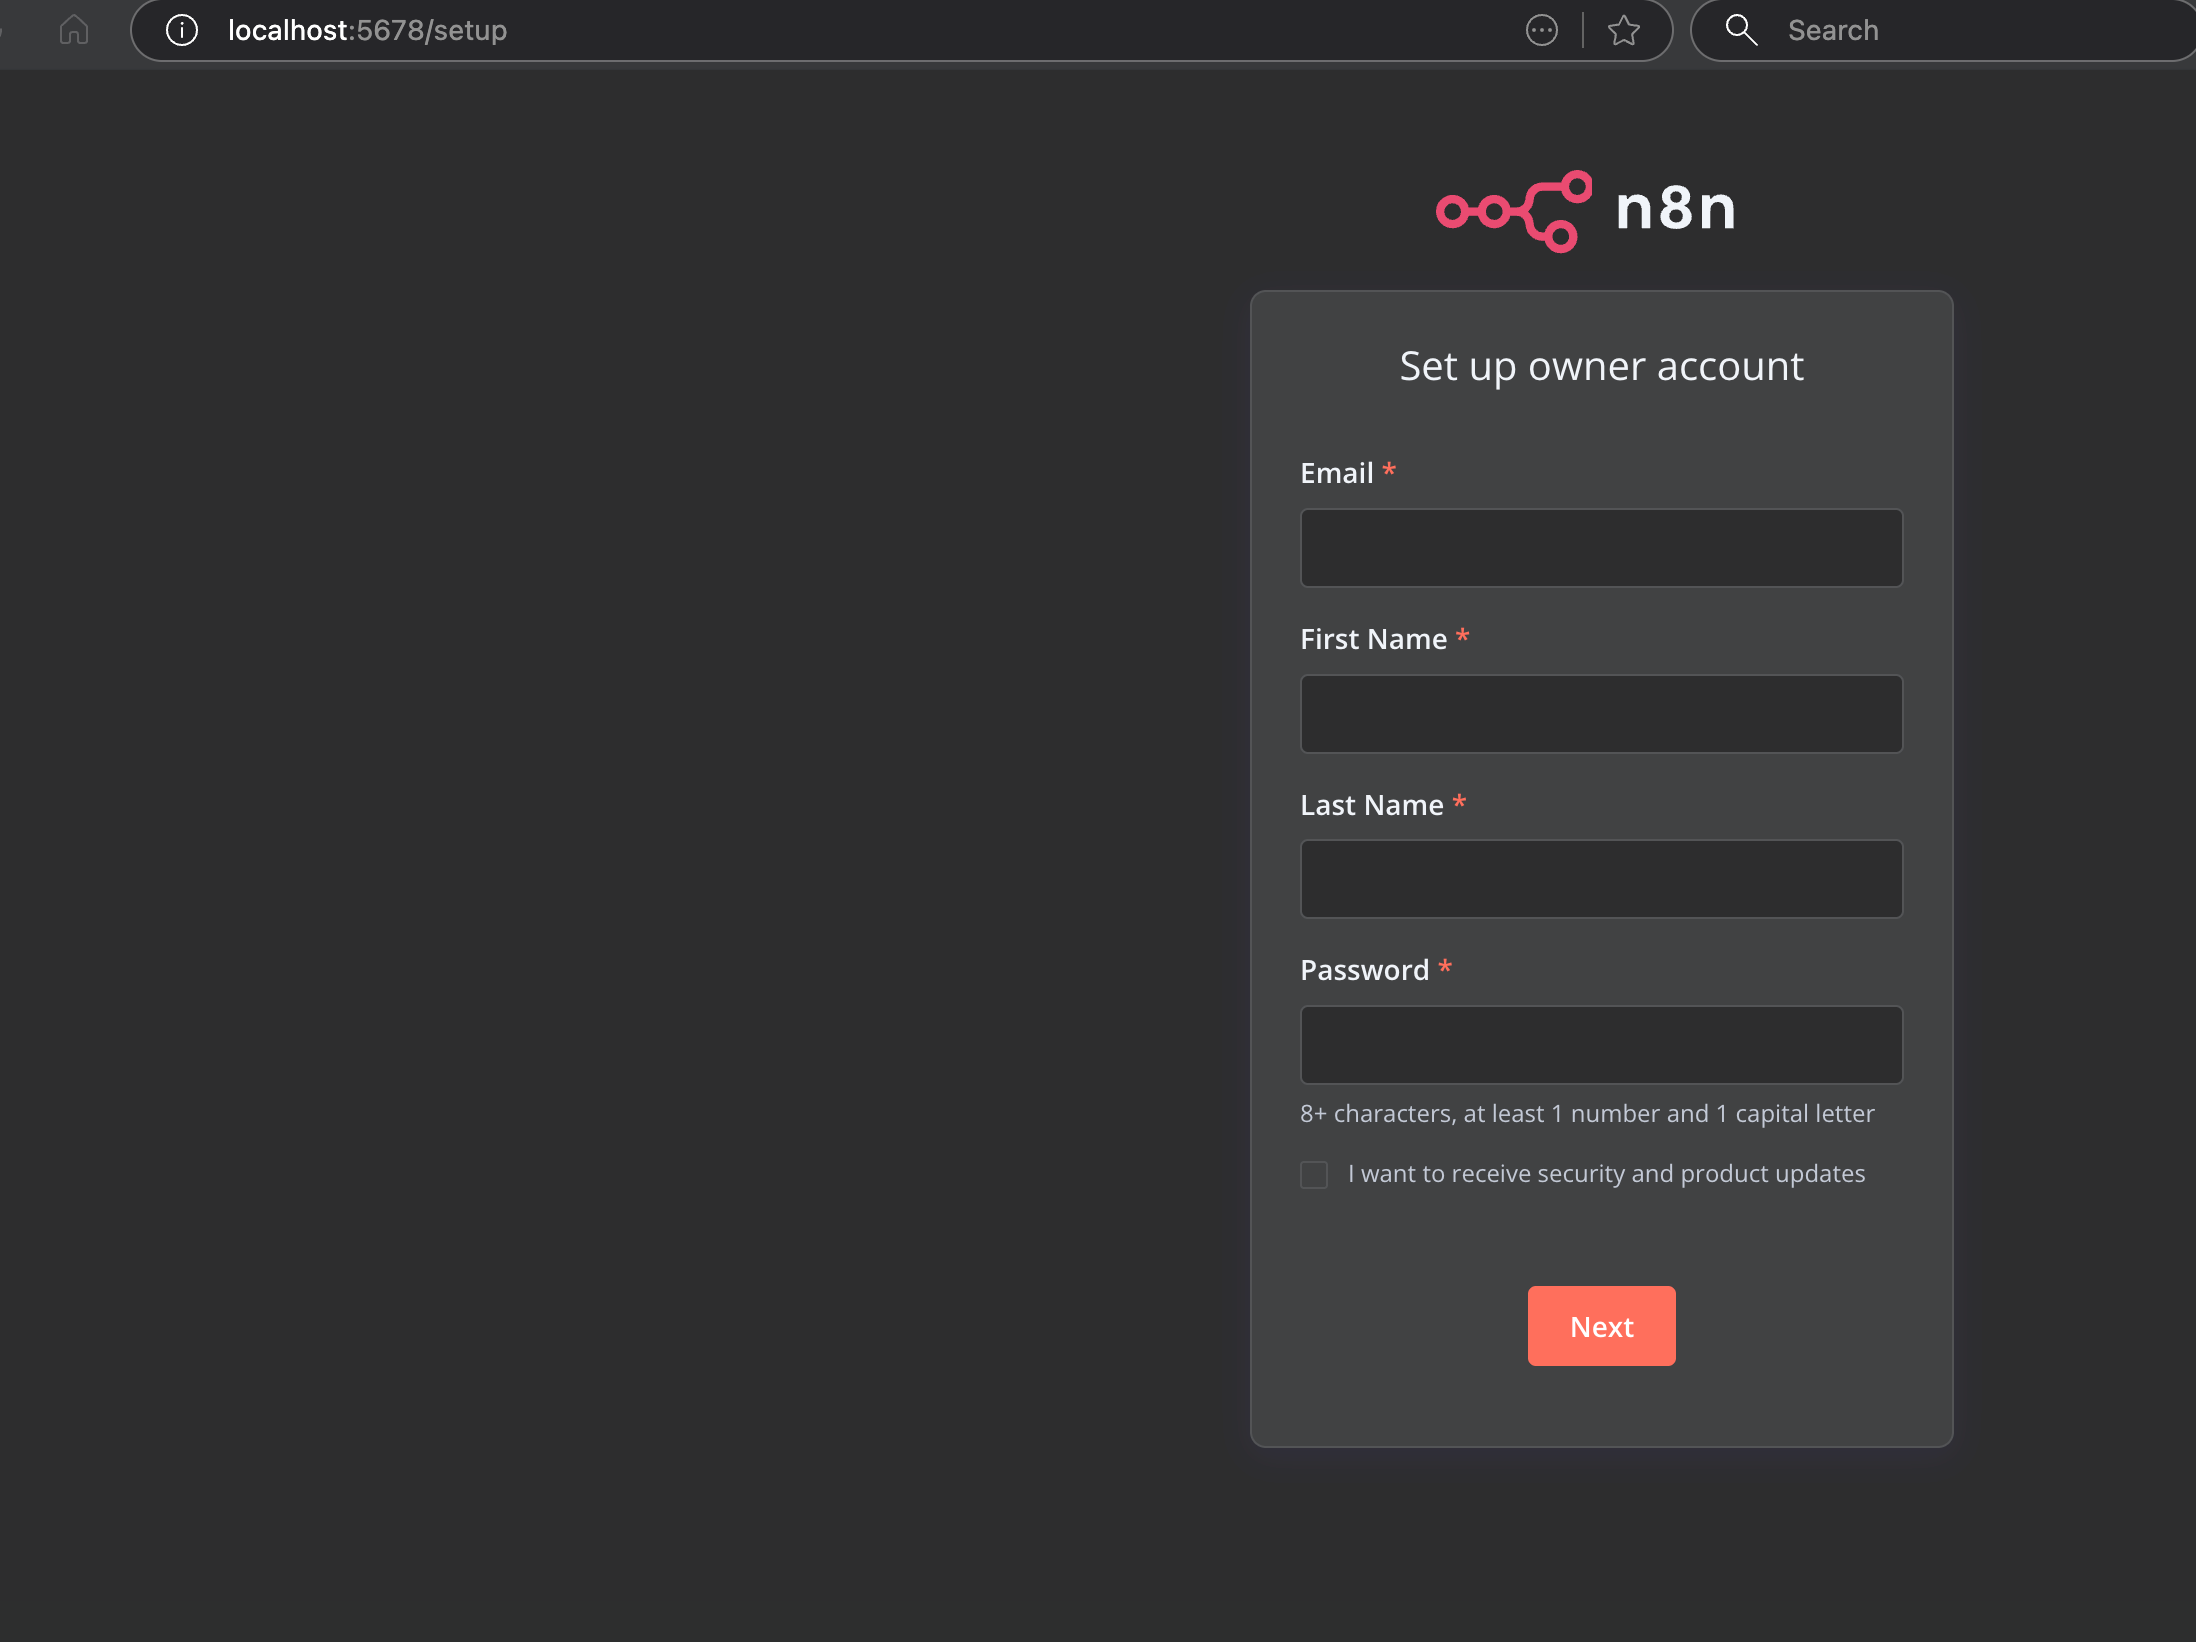The height and width of the screenshot is (1642, 2196).
Task: Focus the Last Name input field
Action: point(1601,879)
